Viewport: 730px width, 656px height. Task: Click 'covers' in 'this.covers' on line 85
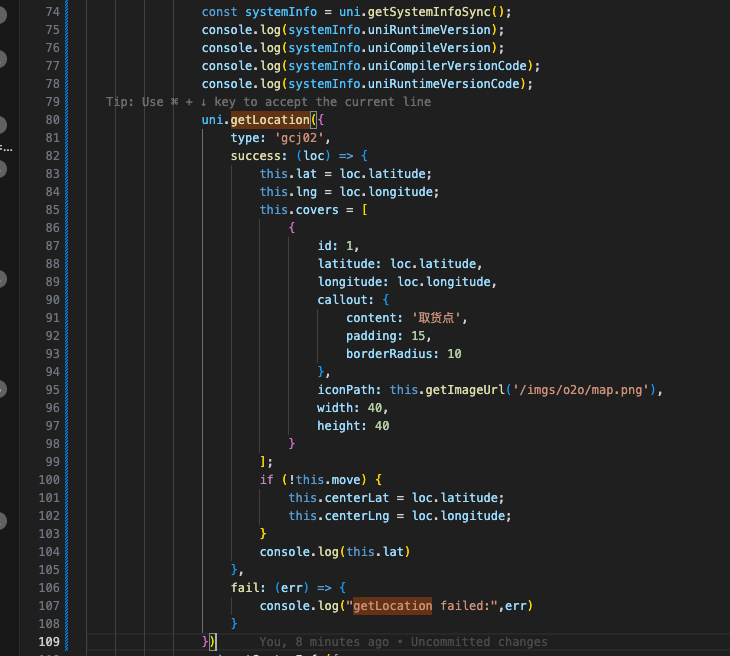317,210
